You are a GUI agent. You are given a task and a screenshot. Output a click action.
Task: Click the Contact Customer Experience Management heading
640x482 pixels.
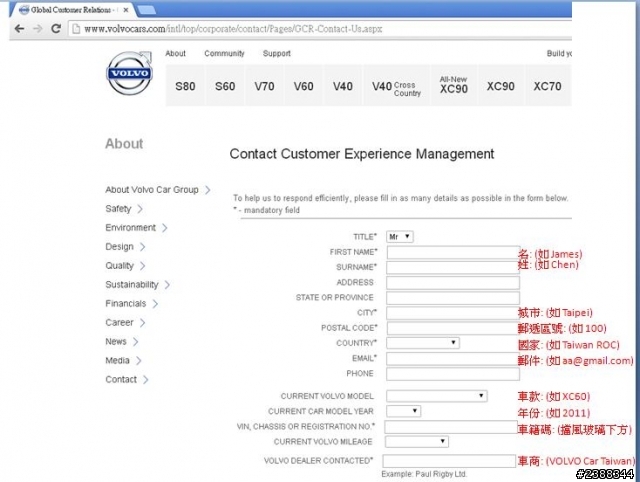(362, 154)
